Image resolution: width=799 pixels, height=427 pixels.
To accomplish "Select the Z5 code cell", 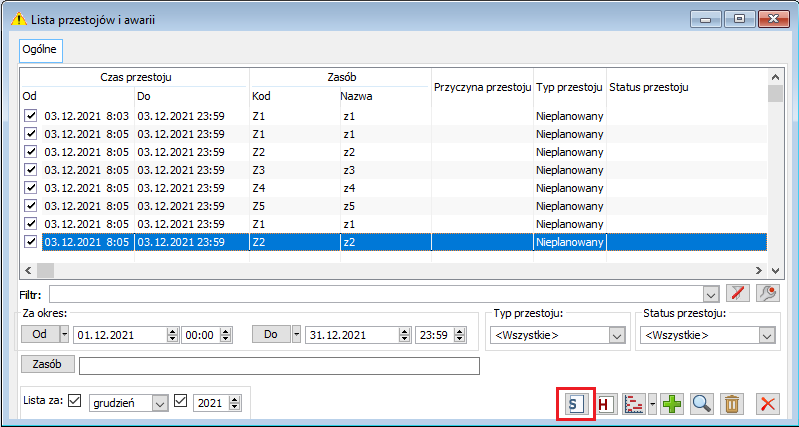I will (x=295, y=206).
